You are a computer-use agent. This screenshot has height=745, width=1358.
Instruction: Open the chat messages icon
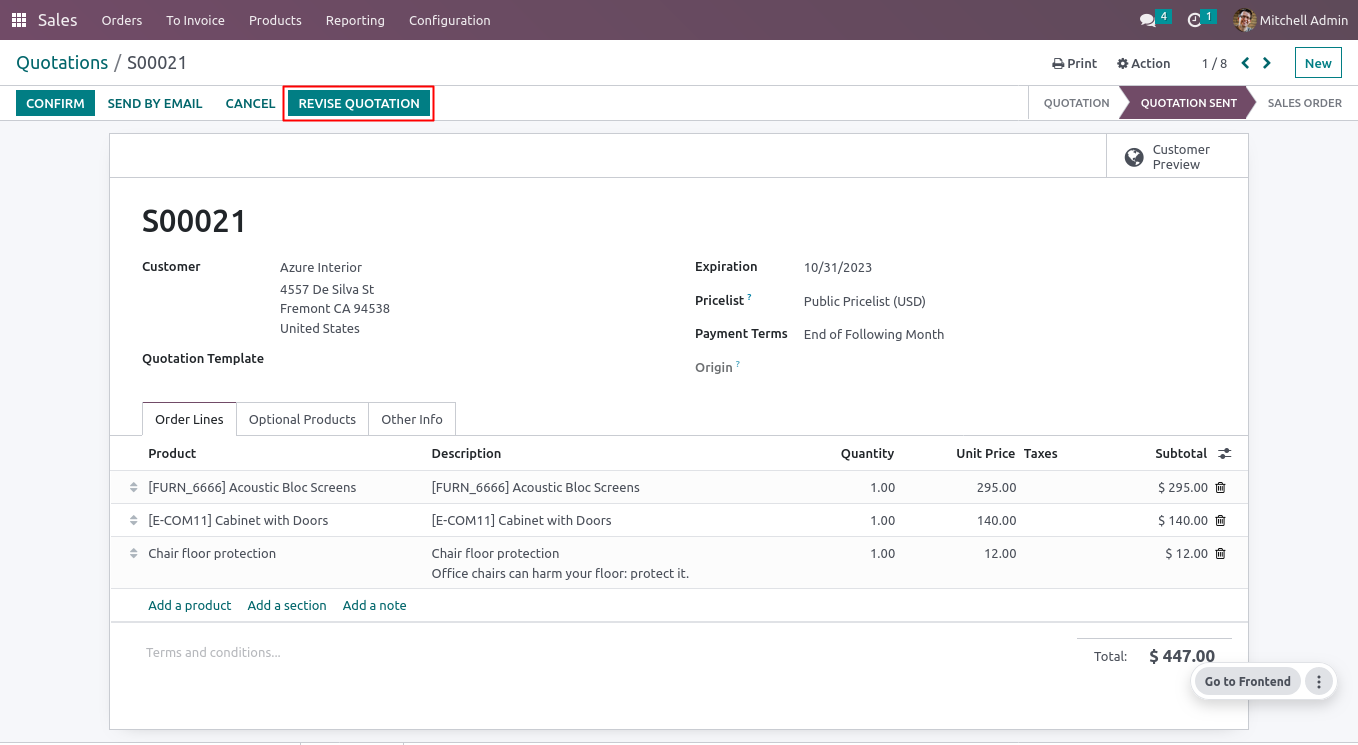pos(1148,20)
